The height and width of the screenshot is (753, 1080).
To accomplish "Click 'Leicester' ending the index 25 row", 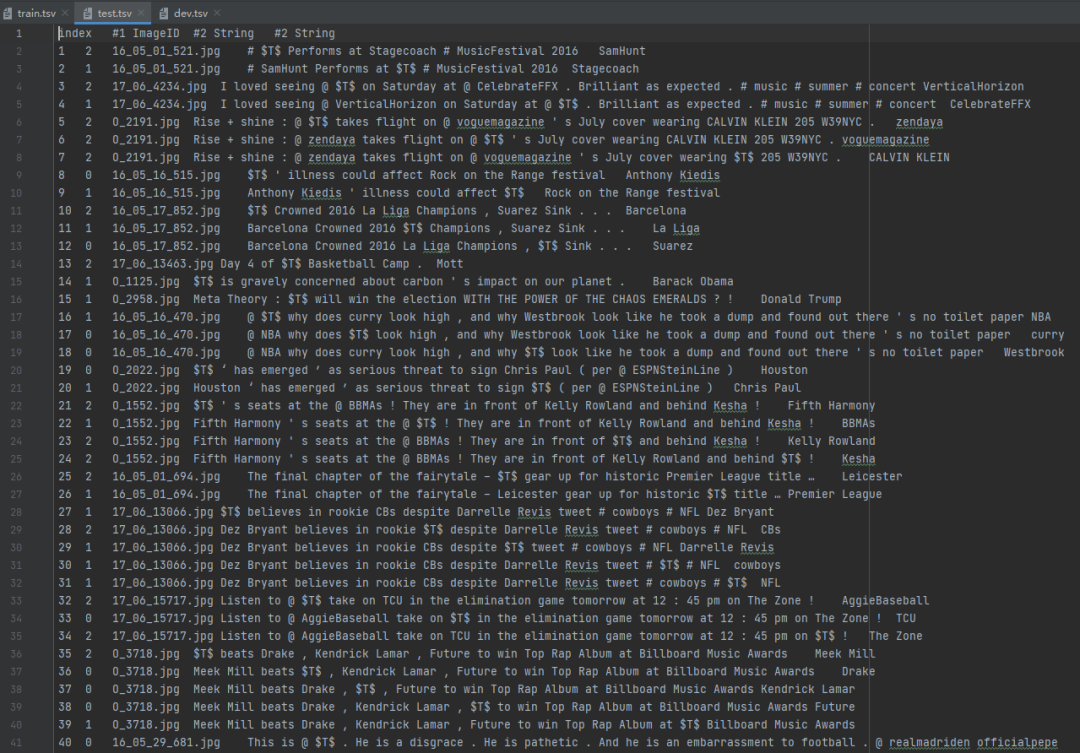I will [872, 477].
